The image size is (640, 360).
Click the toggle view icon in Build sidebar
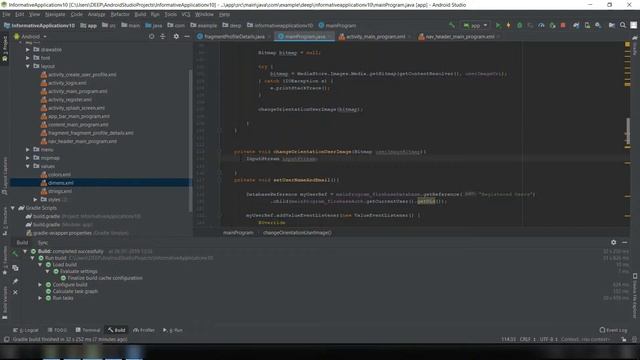click(15, 268)
